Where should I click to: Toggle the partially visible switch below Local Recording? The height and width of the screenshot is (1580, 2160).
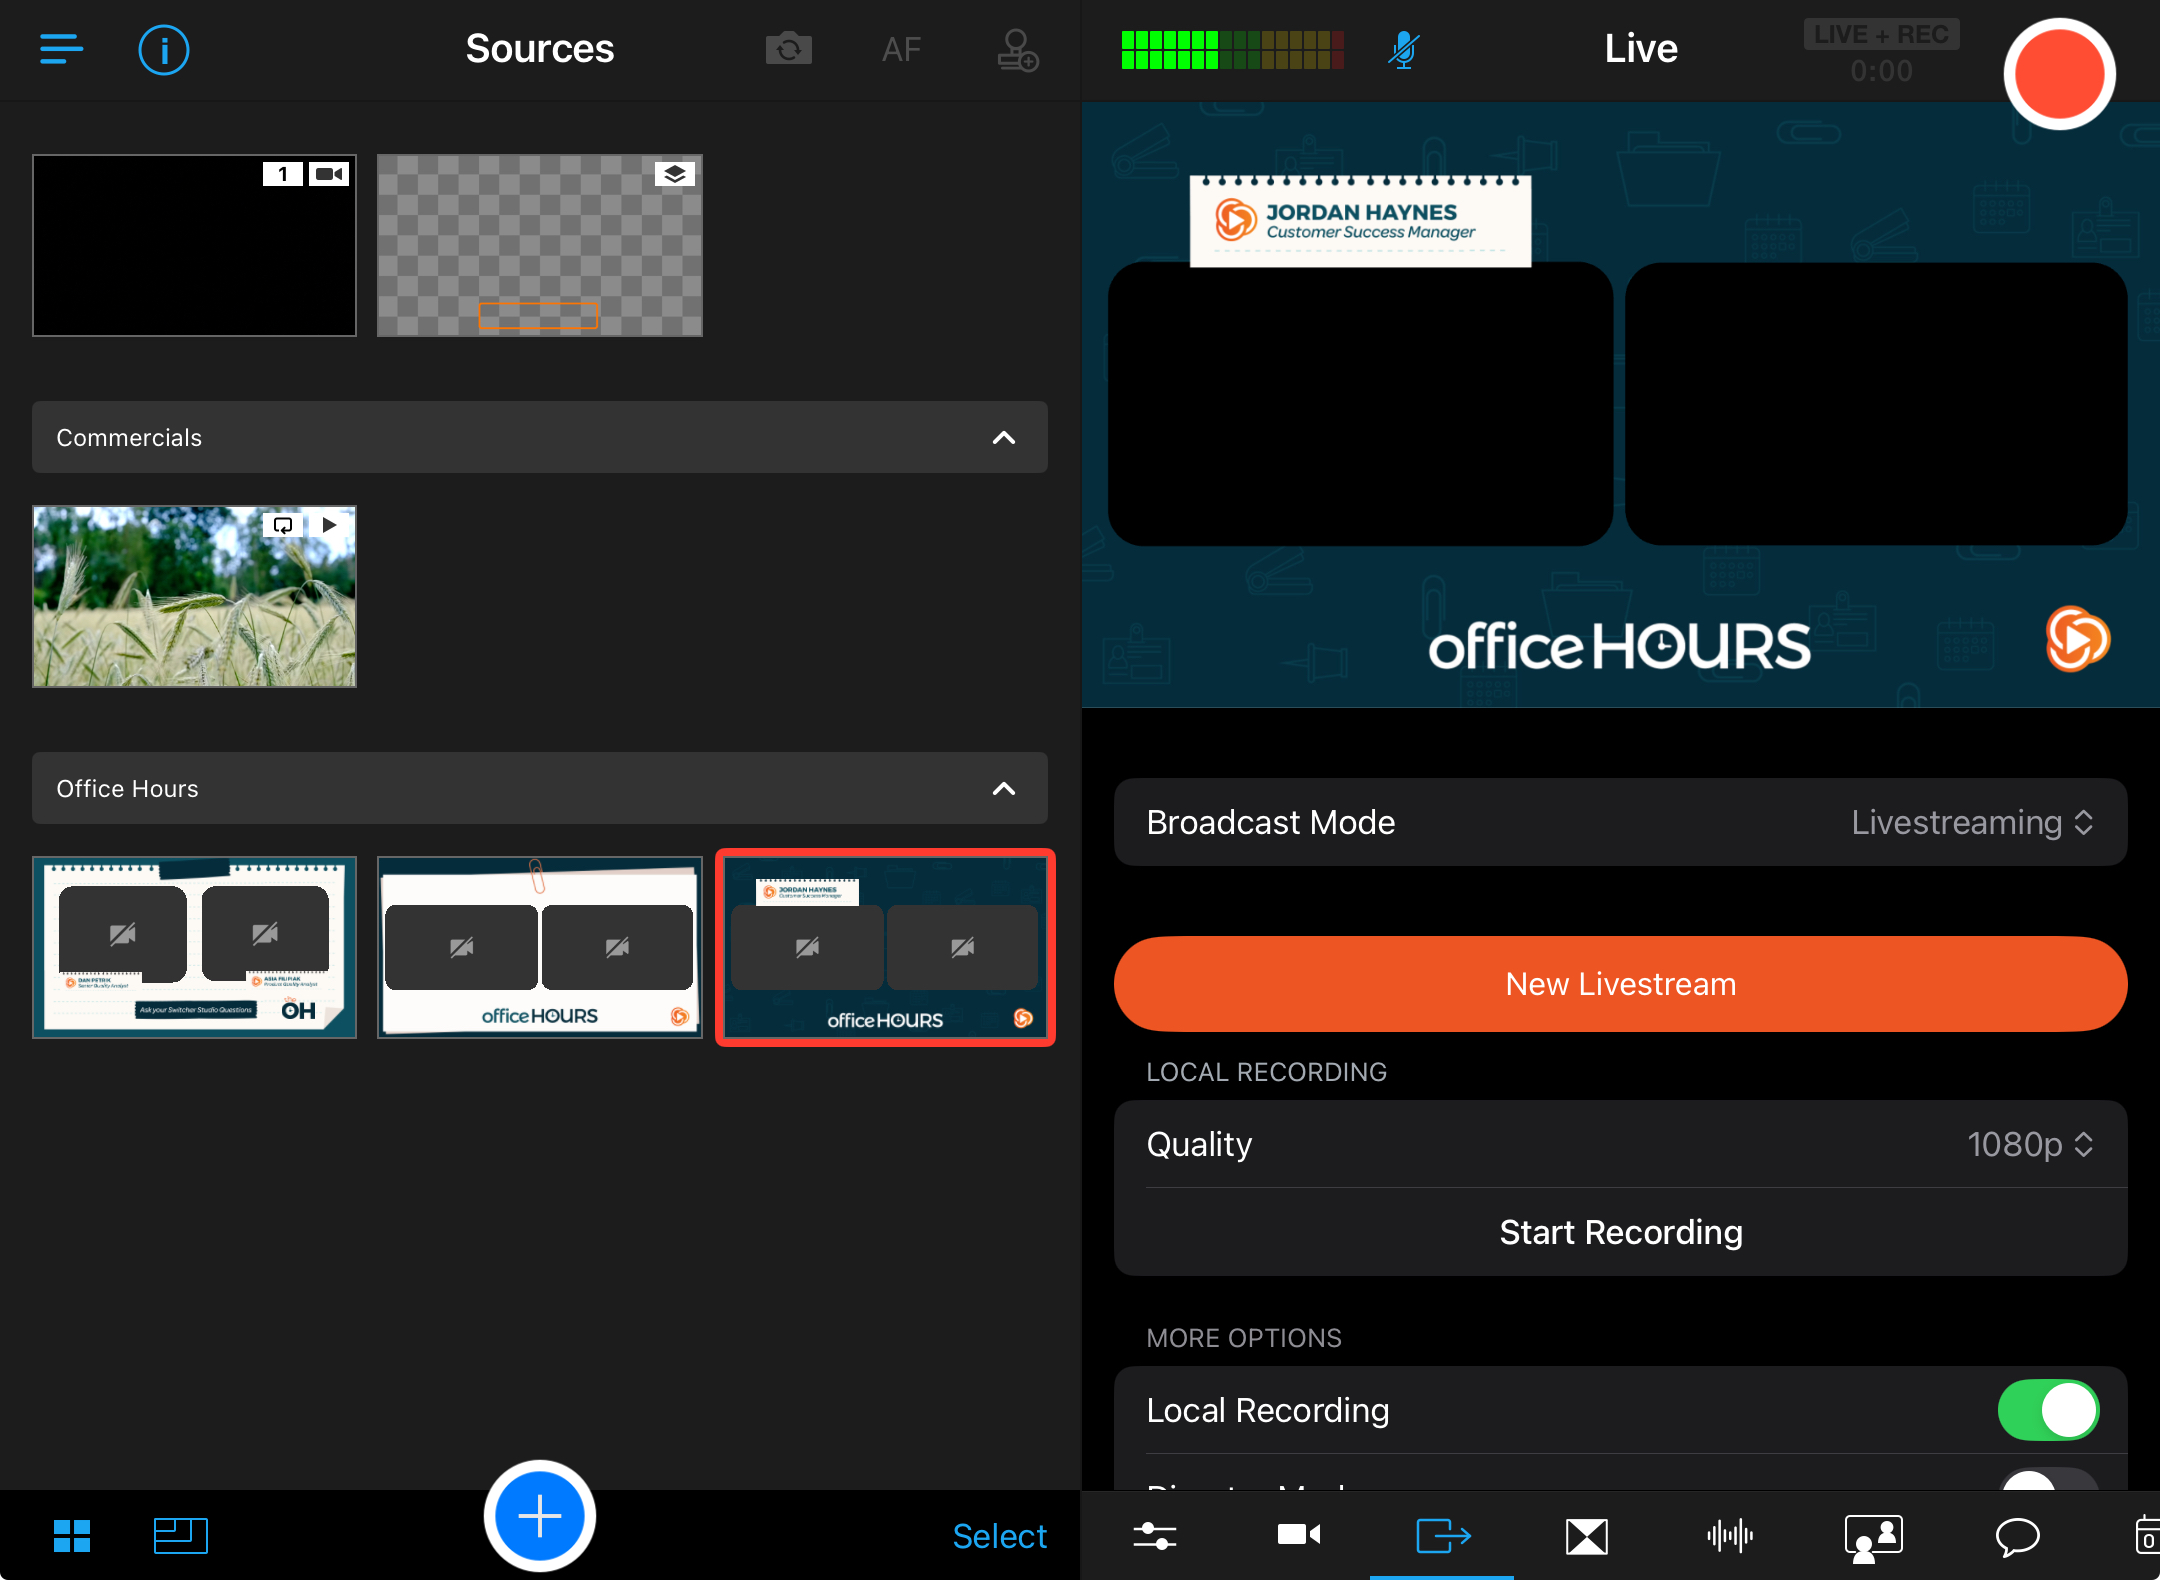pos(2048,1480)
